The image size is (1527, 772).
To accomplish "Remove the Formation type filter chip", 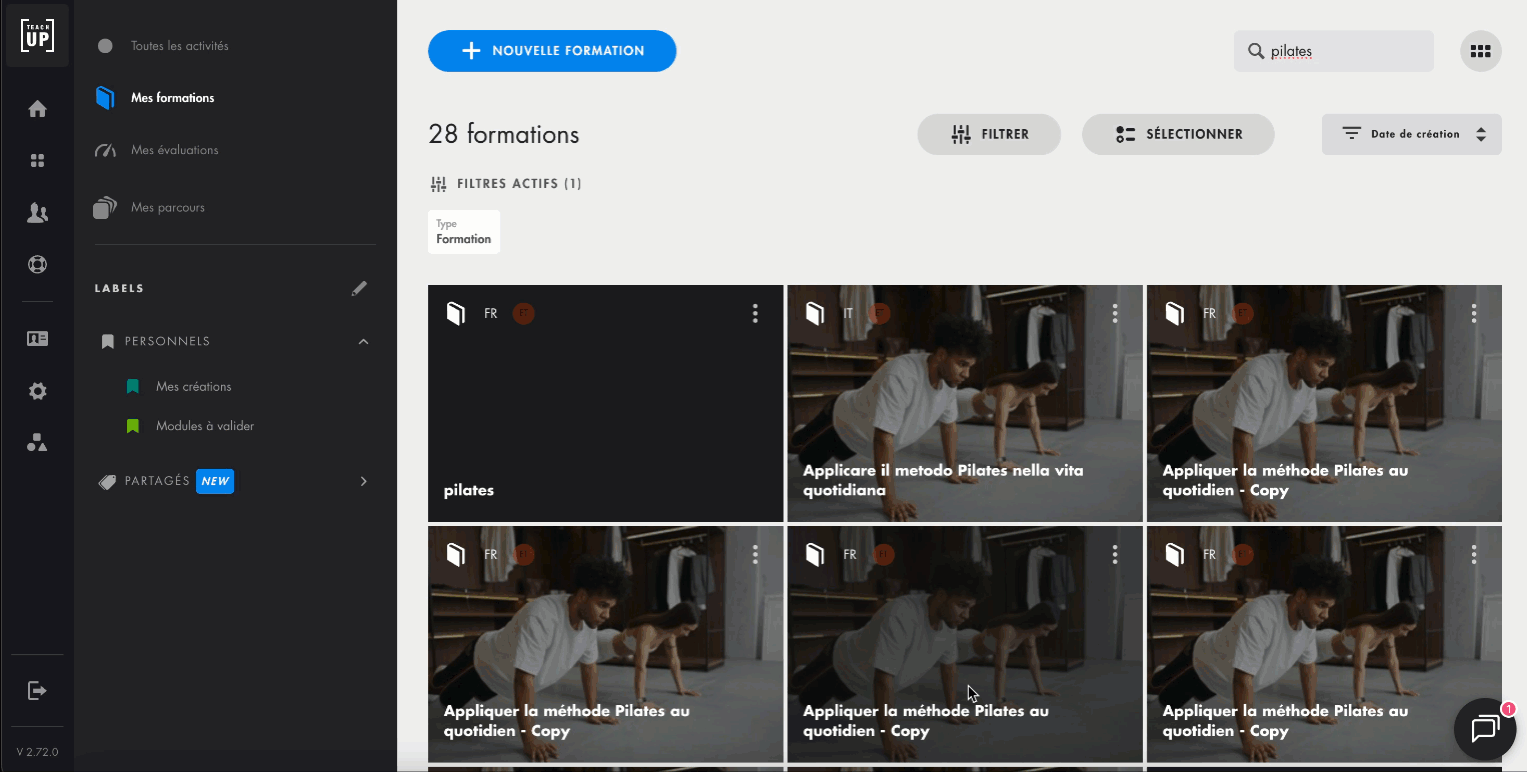I will 464,231.
